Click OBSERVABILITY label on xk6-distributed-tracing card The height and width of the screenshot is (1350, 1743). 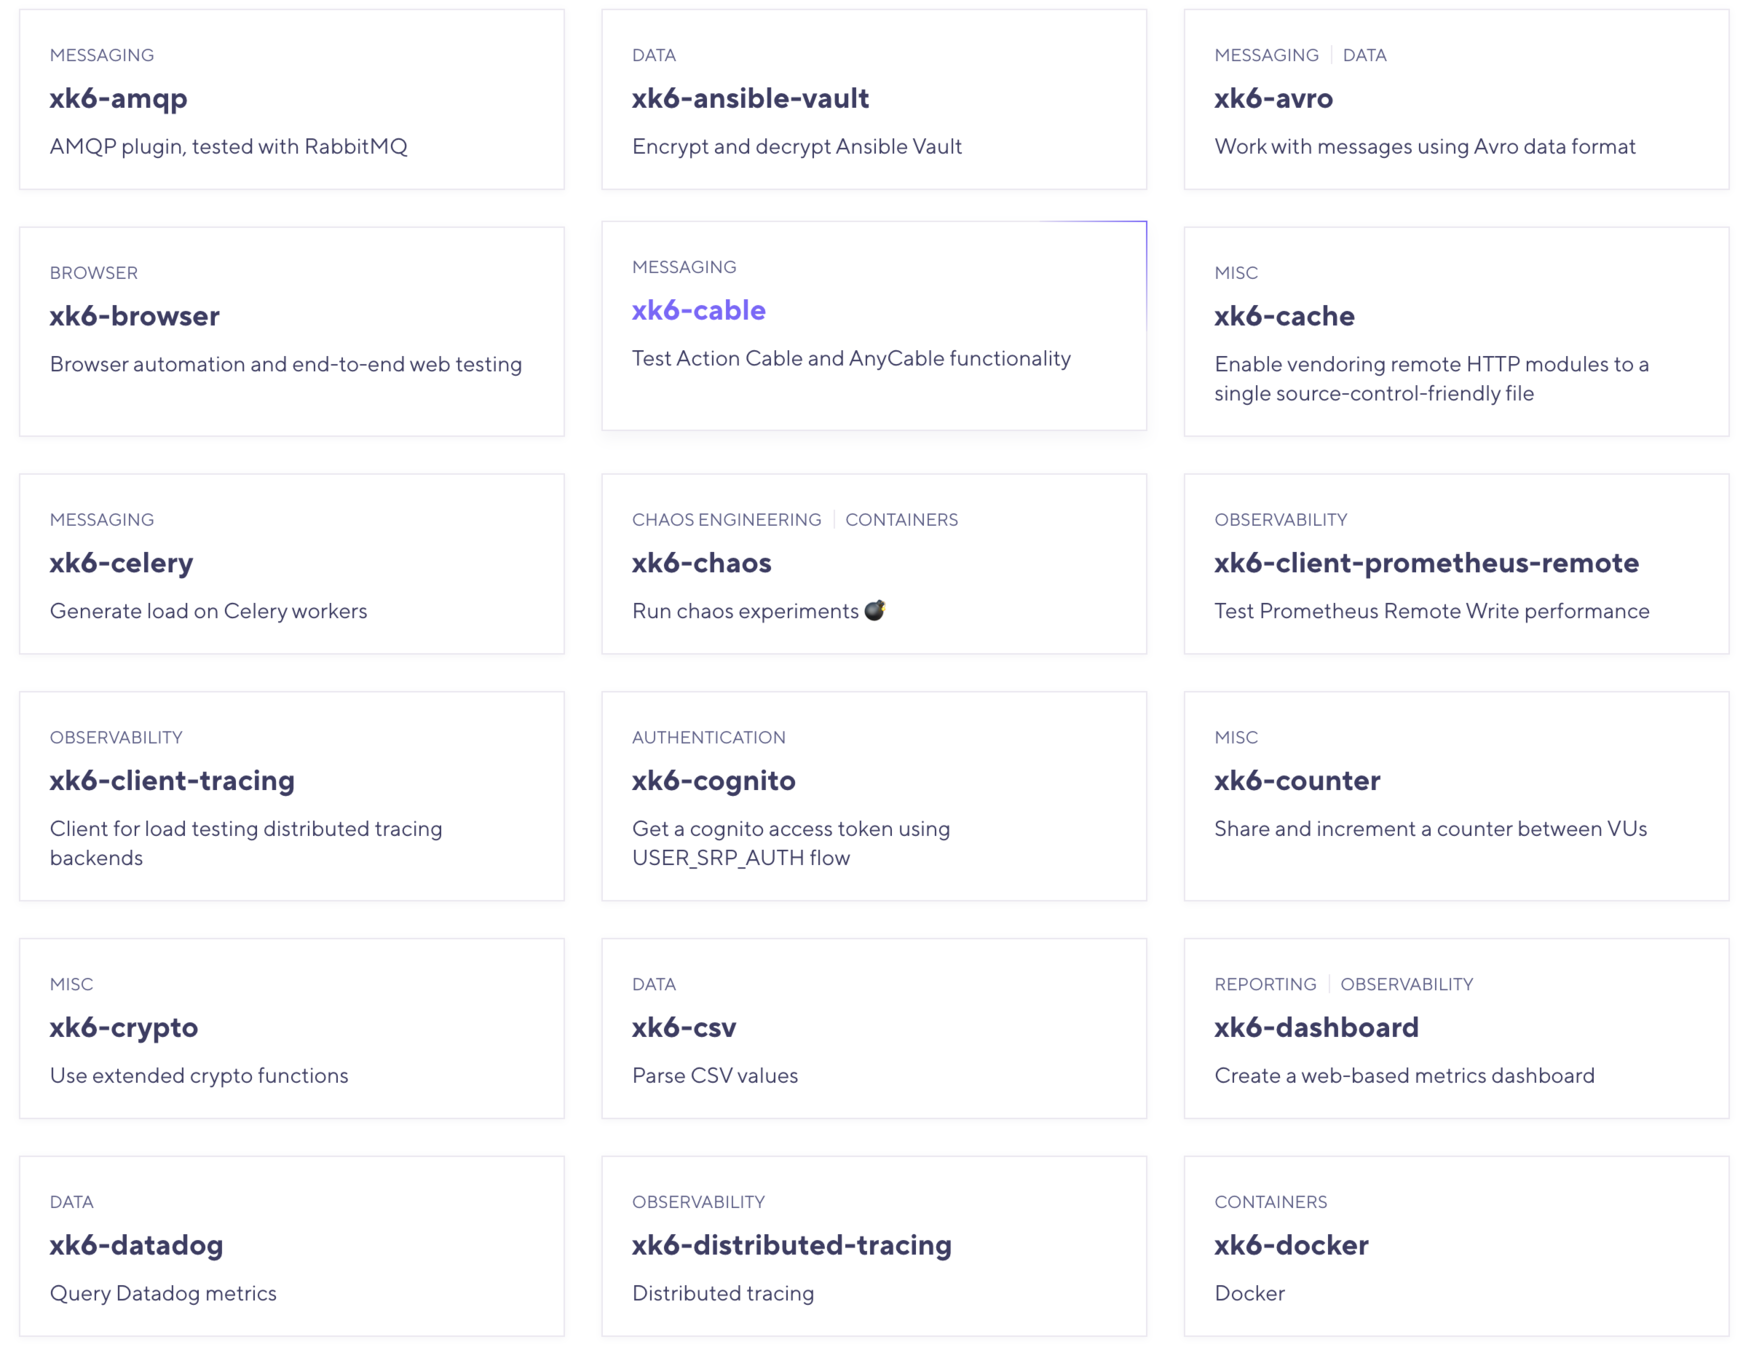698,1202
